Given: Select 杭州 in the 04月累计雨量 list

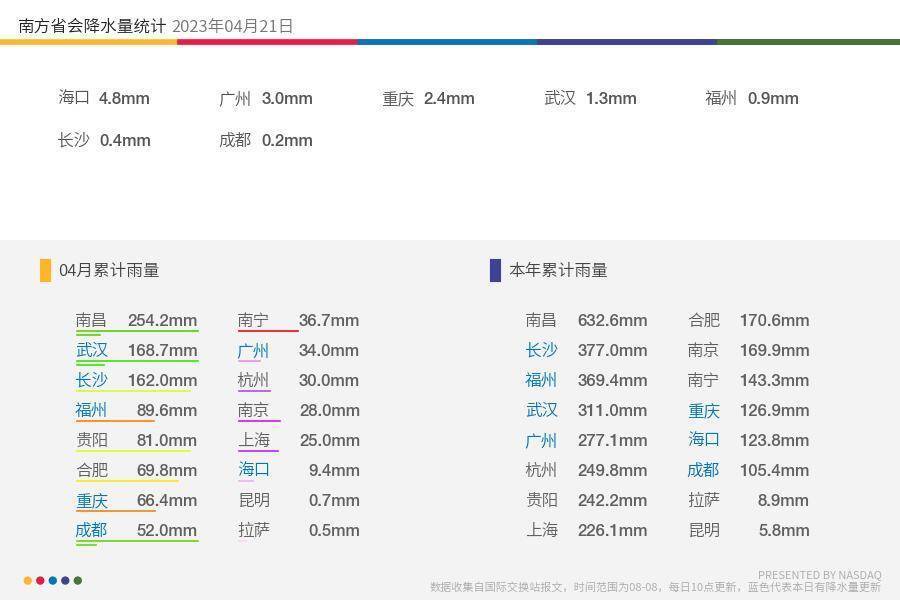Looking at the screenshot, I should [x=253, y=380].
